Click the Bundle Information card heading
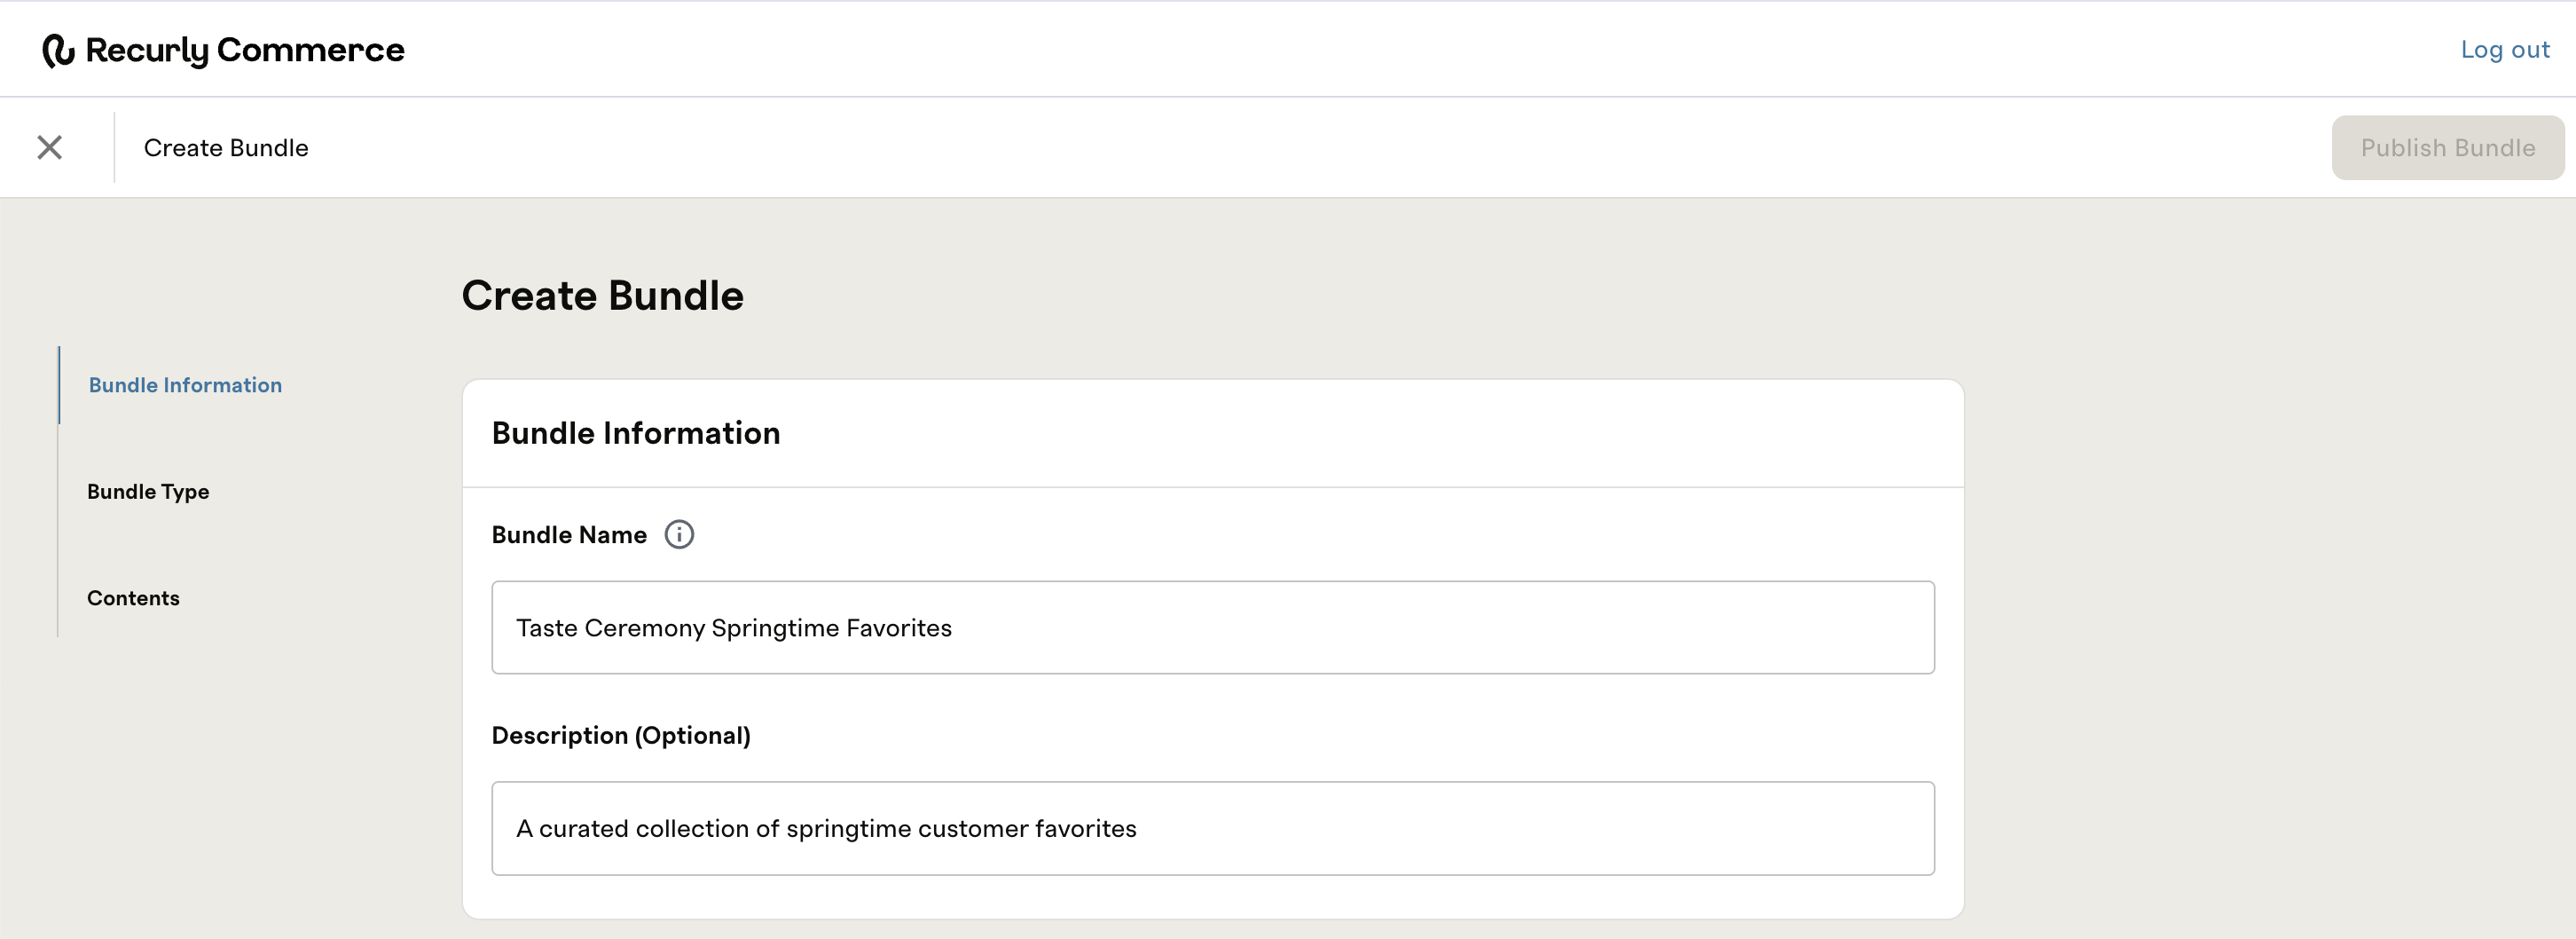Screen dimensions: 2576x939 [x=635, y=433]
